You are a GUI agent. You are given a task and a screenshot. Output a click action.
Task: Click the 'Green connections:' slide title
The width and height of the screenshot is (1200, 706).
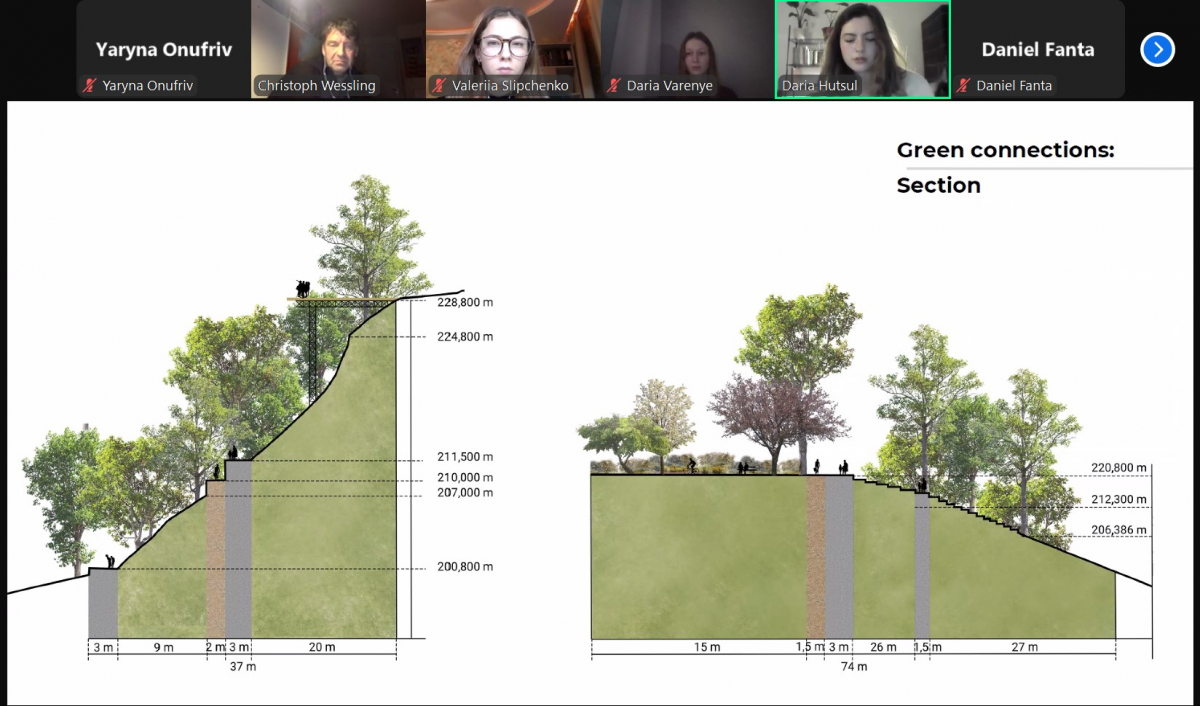[1004, 151]
